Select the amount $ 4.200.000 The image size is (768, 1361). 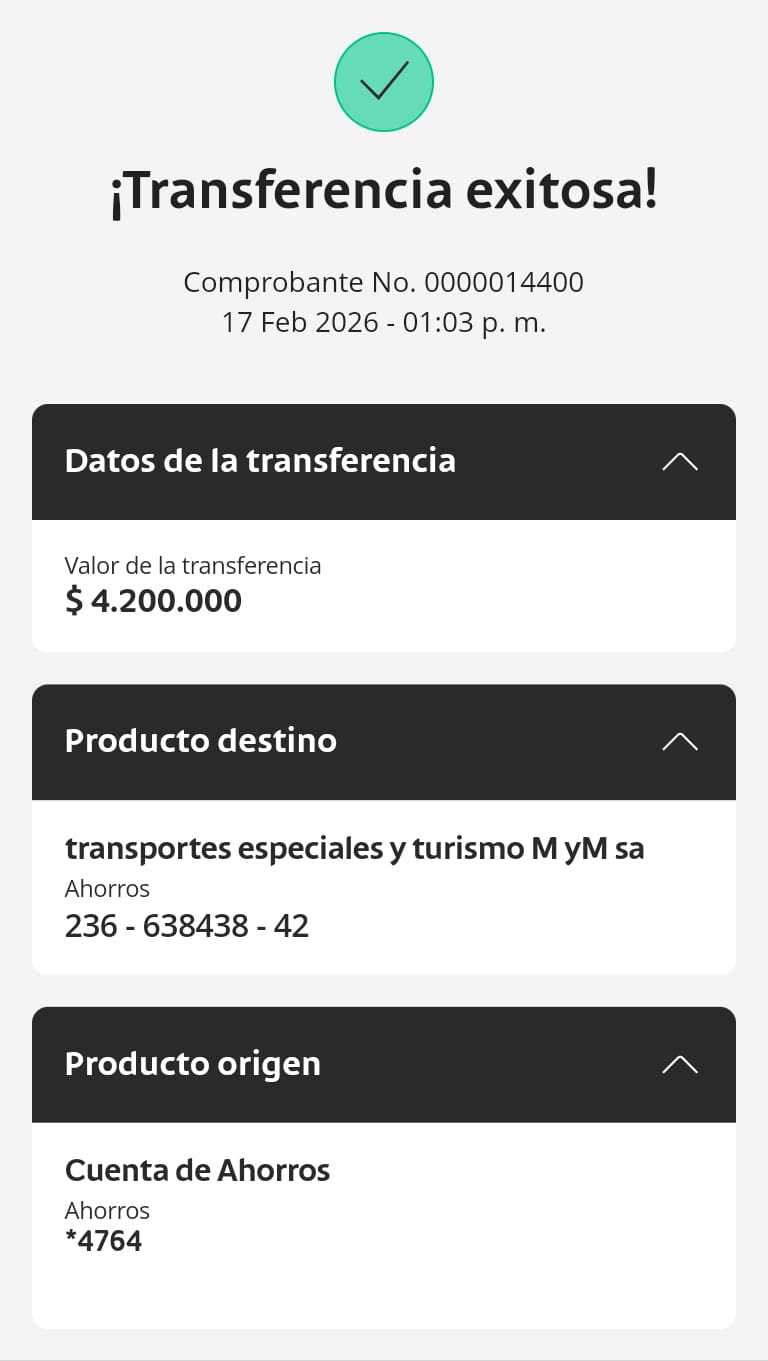[154, 601]
